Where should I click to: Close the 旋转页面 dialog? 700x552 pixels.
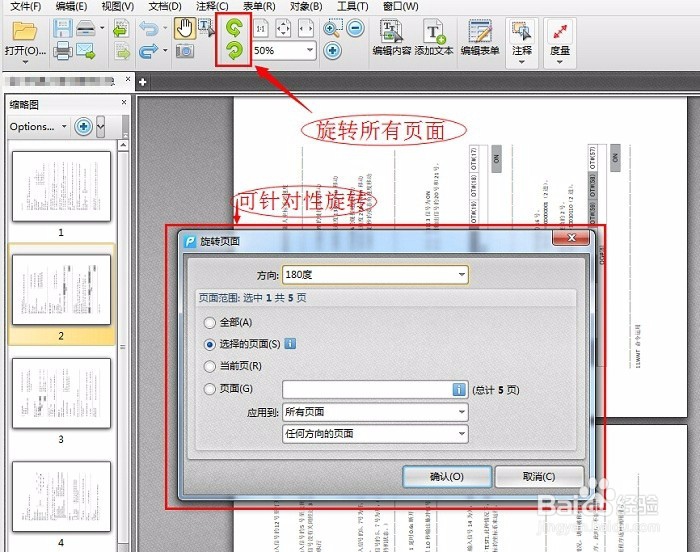tap(571, 238)
